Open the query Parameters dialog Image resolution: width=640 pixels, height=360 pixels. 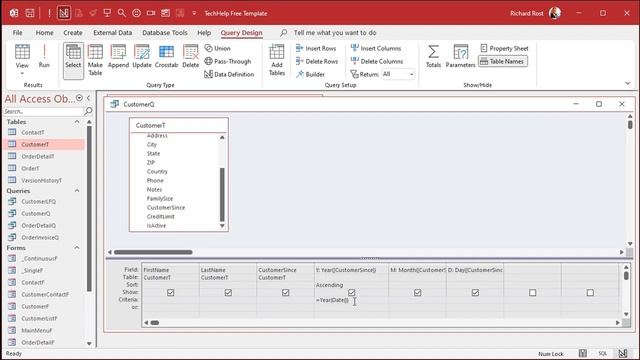(x=460, y=56)
